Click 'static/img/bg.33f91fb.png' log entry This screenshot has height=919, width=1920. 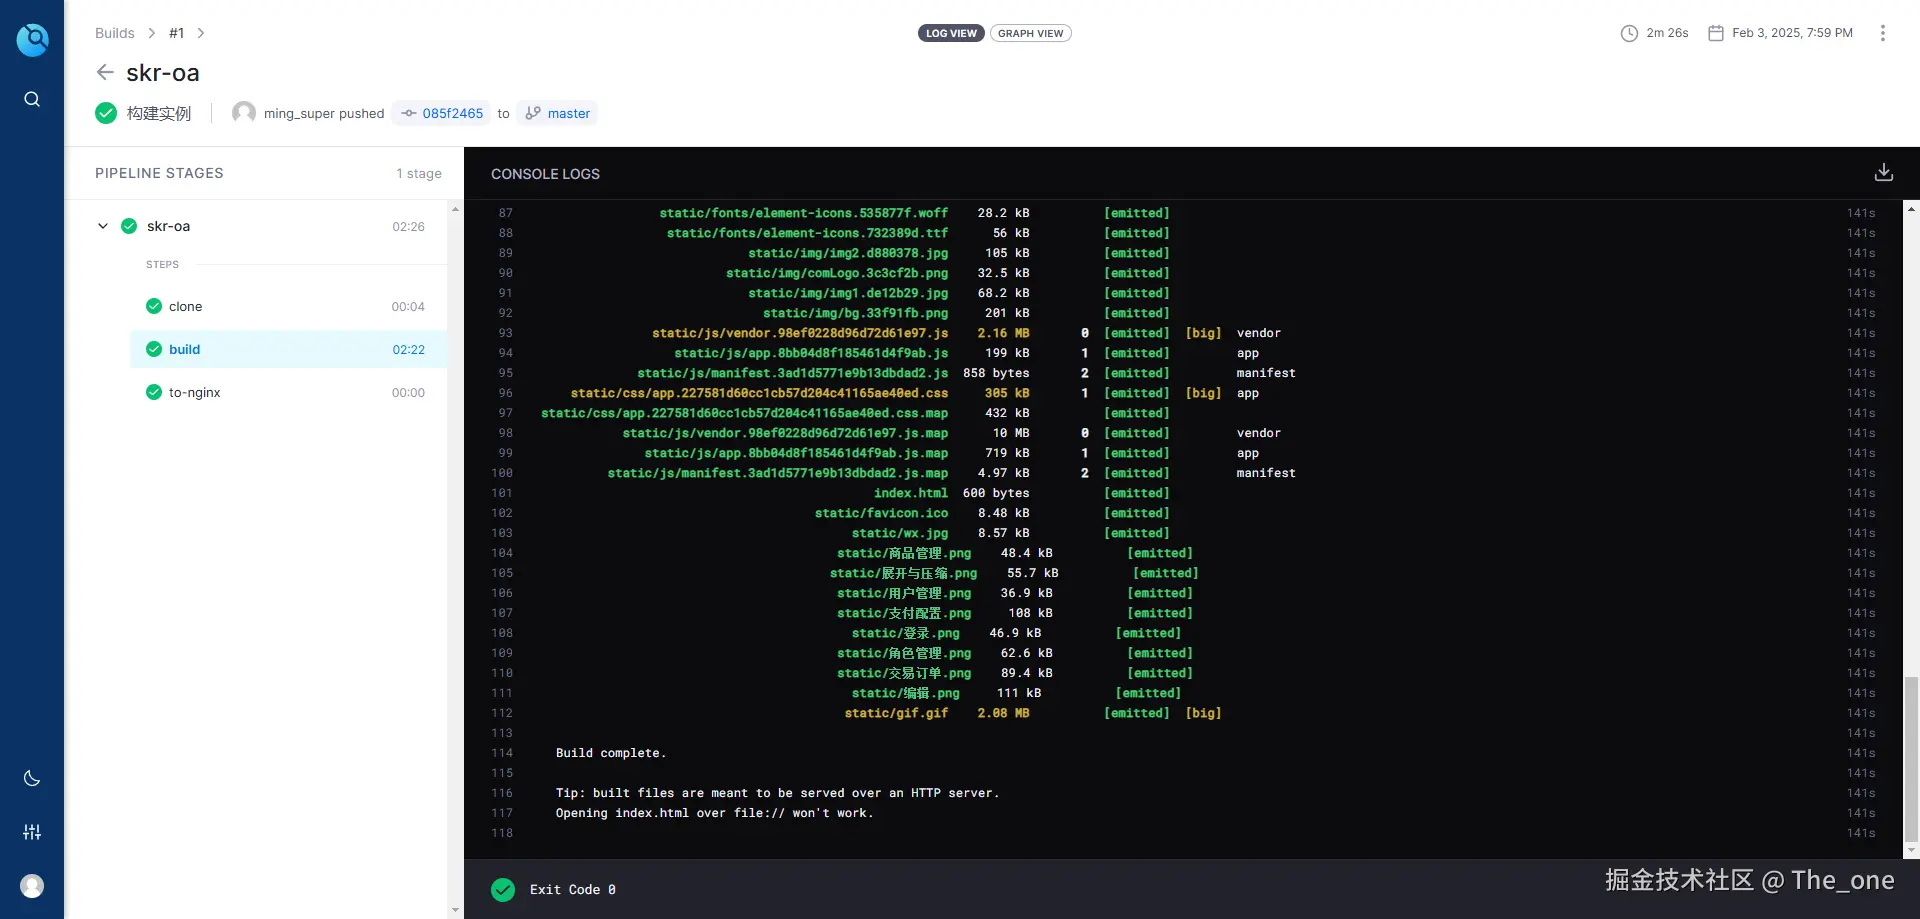click(x=856, y=313)
